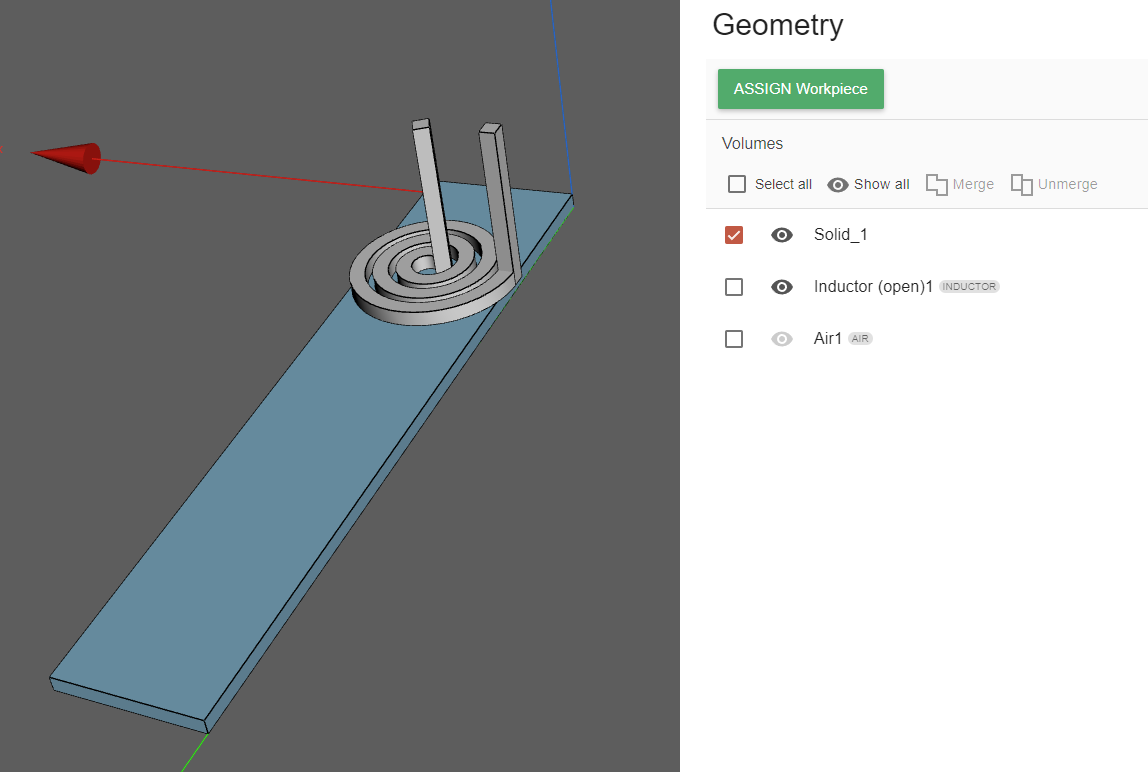Check the Select all checkbox
Image resolution: width=1148 pixels, height=772 pixels.
[x=737, y=184]
